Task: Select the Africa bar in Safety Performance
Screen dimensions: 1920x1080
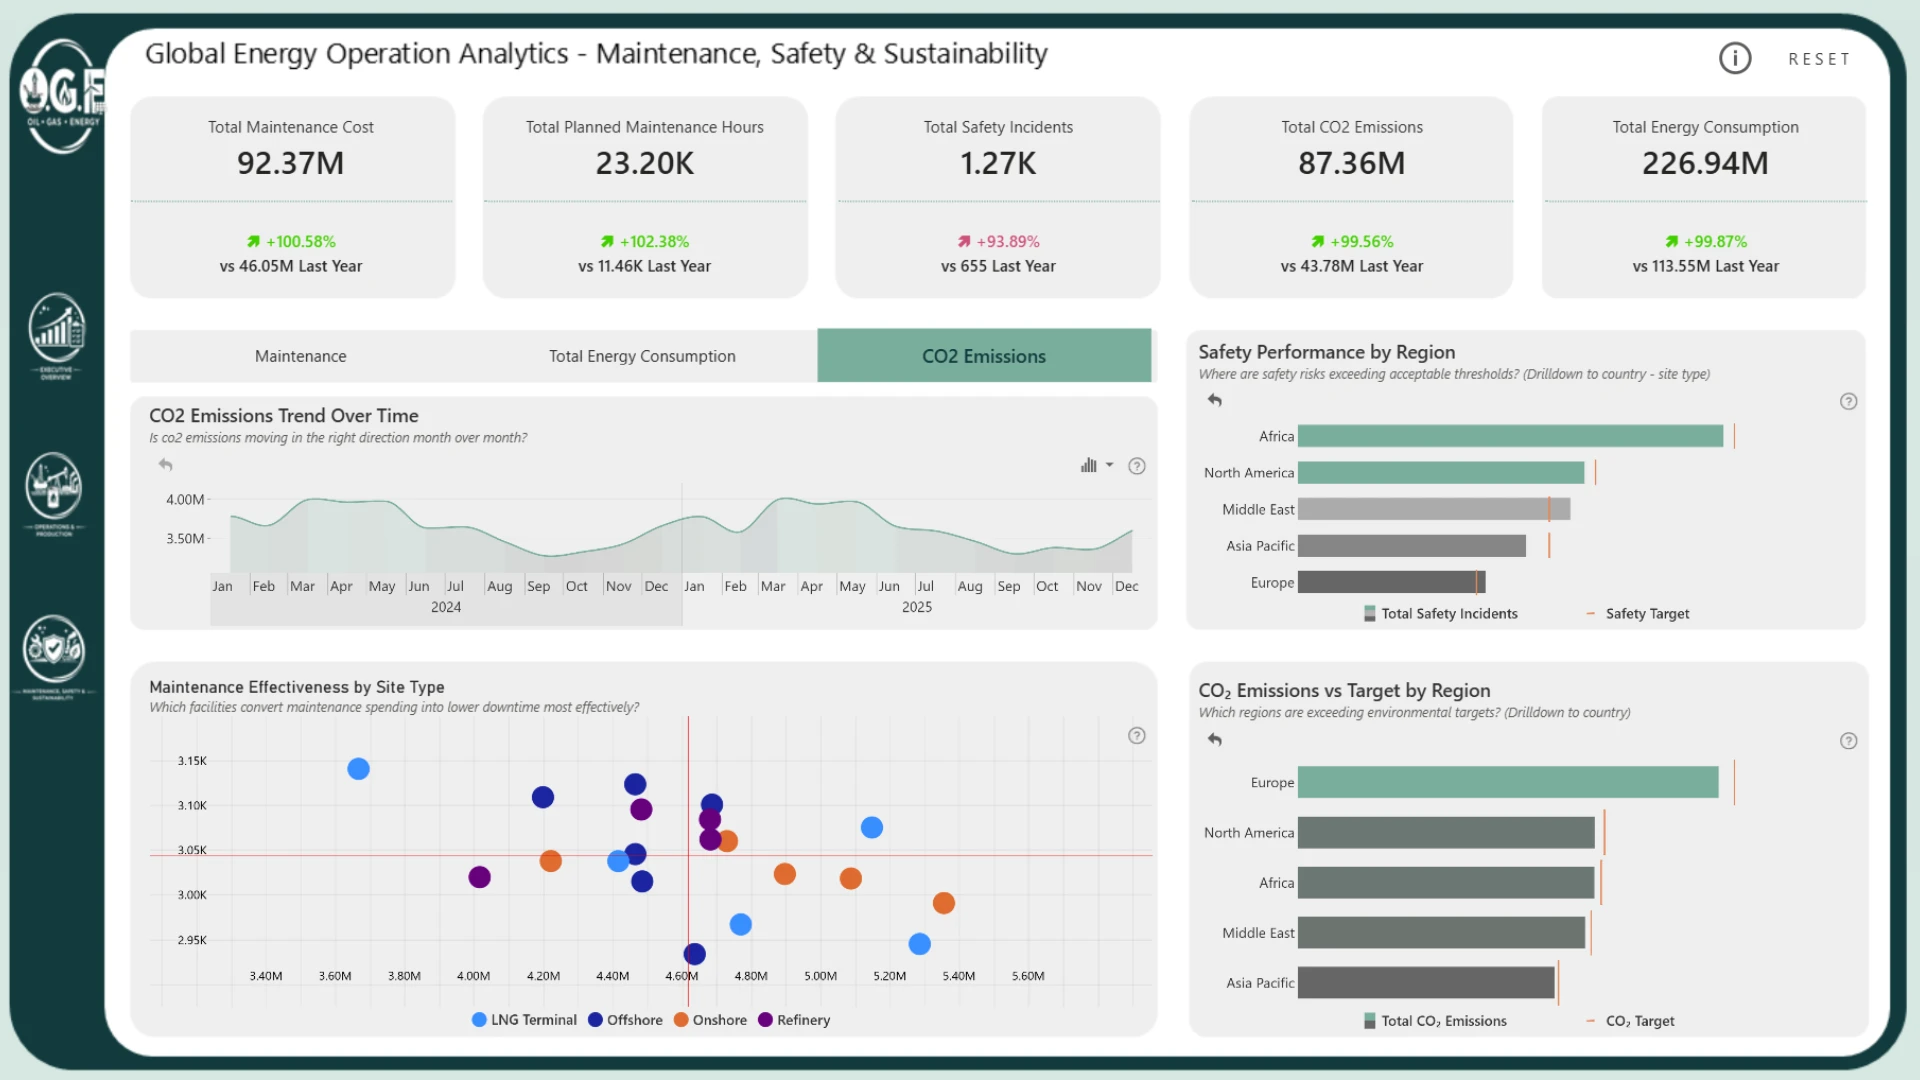Action: click(1510, 436)
